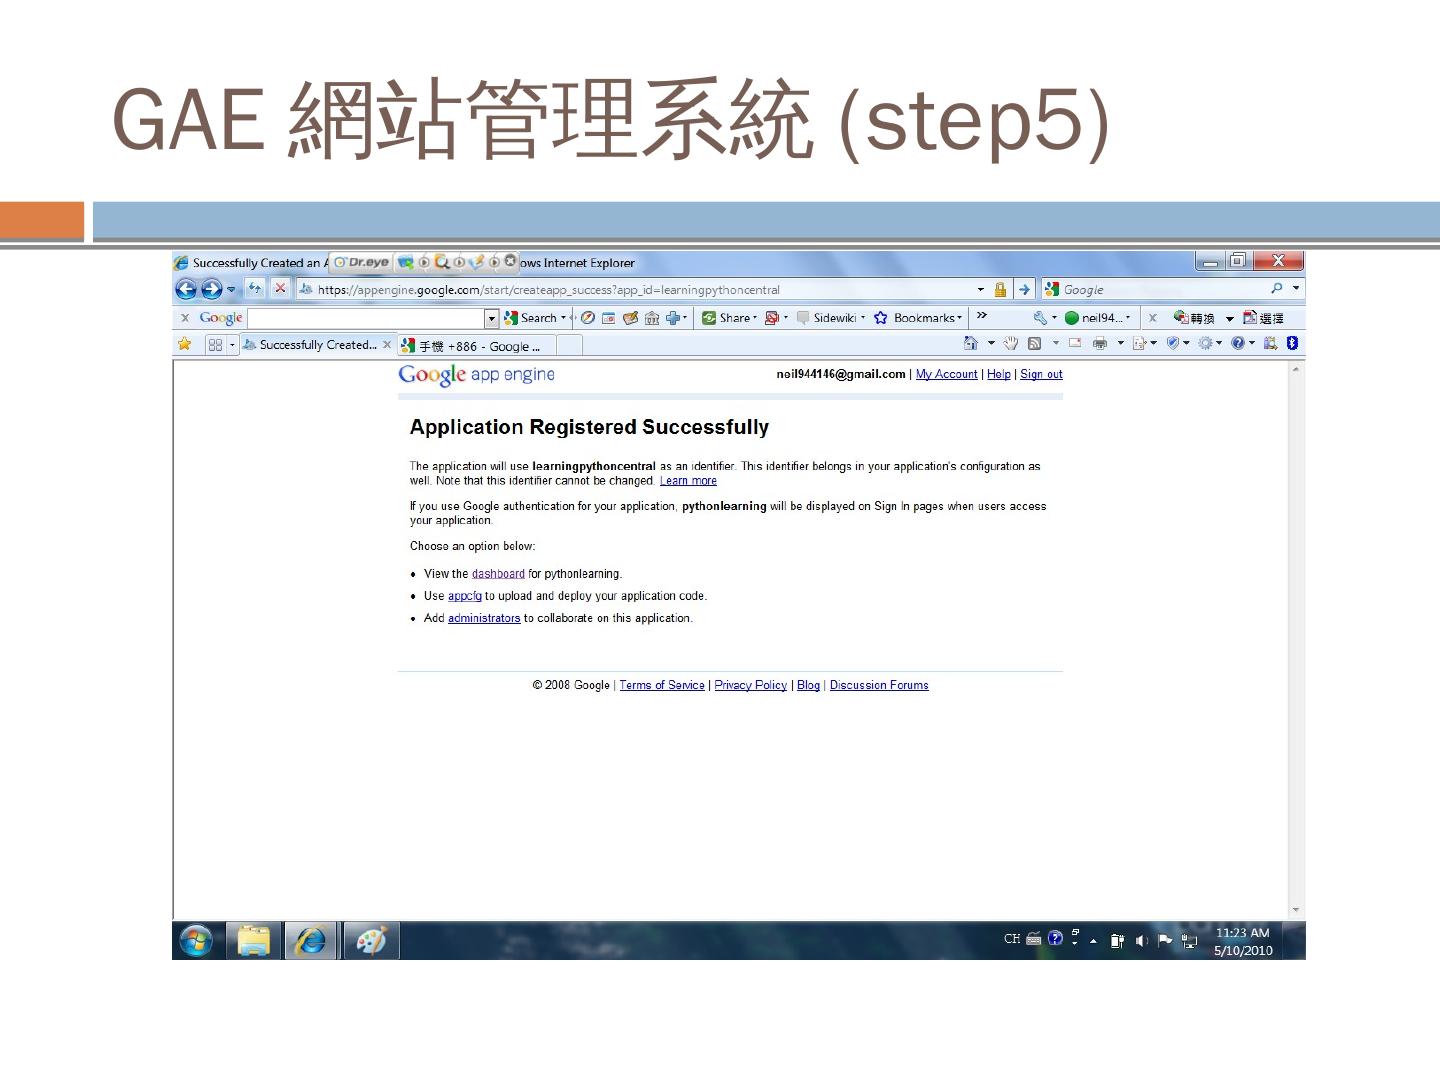This screenshot has height=1080, width=1440.
Task: Open the Terms of Service link
Action: tap(662, 685)
